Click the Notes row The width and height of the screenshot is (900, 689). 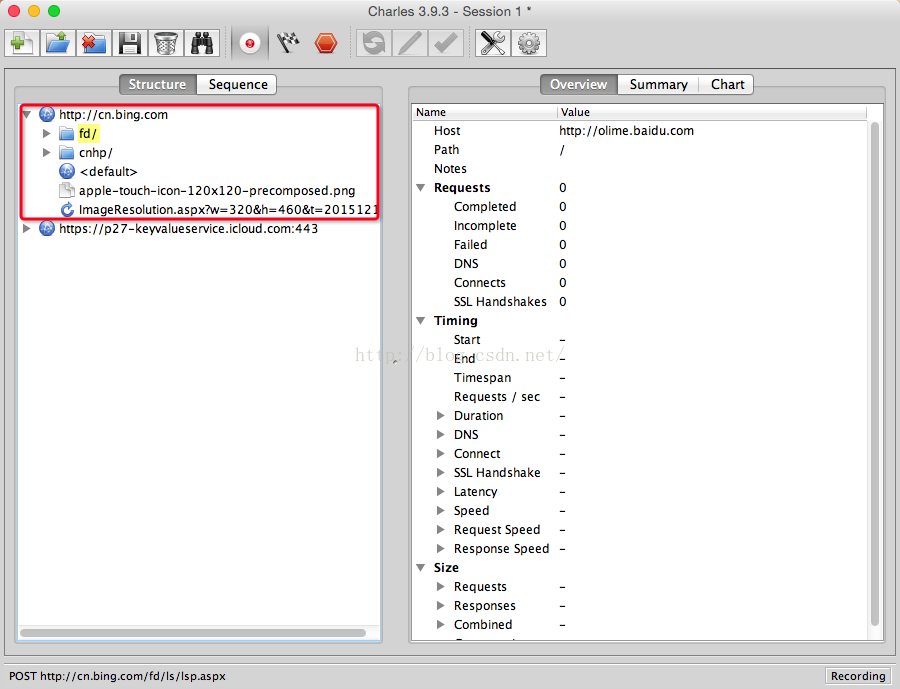pyautogui.click(x=639, y=169)
